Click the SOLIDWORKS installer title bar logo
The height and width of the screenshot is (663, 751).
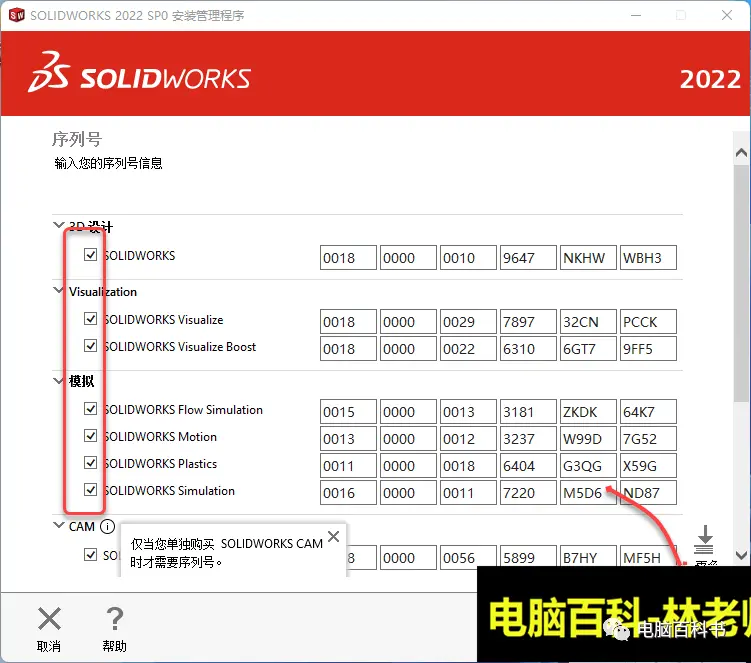16,15
